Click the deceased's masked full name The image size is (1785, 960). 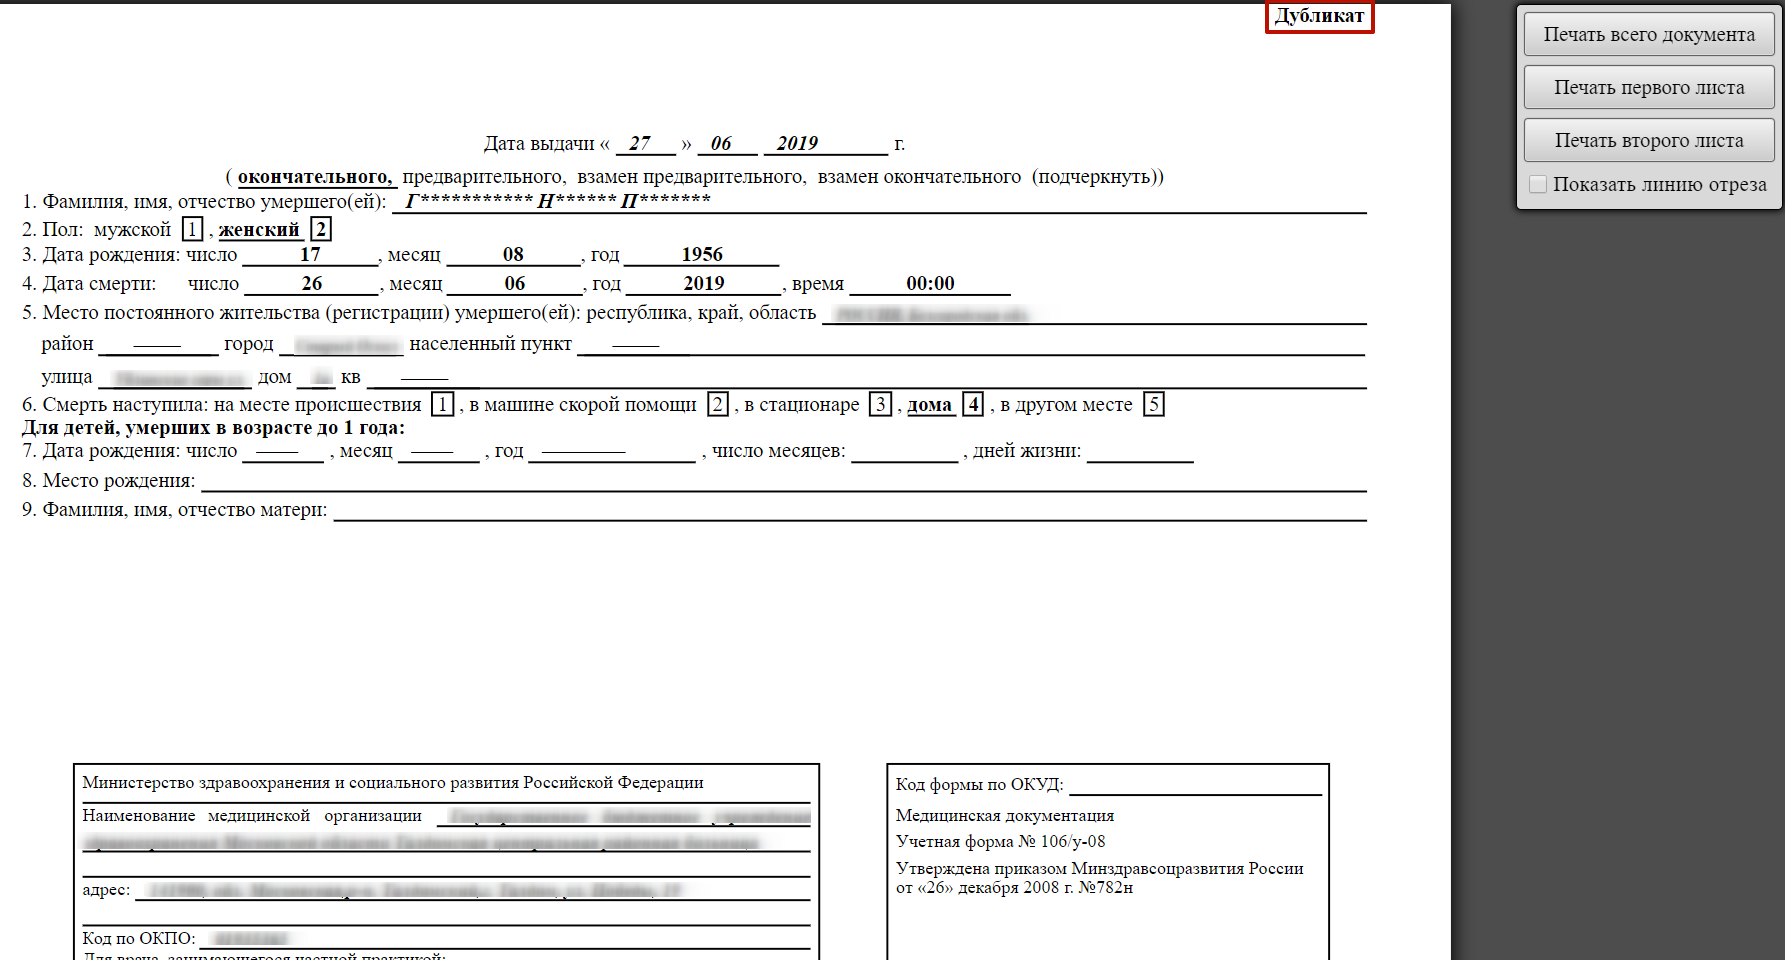coord(558,200)
